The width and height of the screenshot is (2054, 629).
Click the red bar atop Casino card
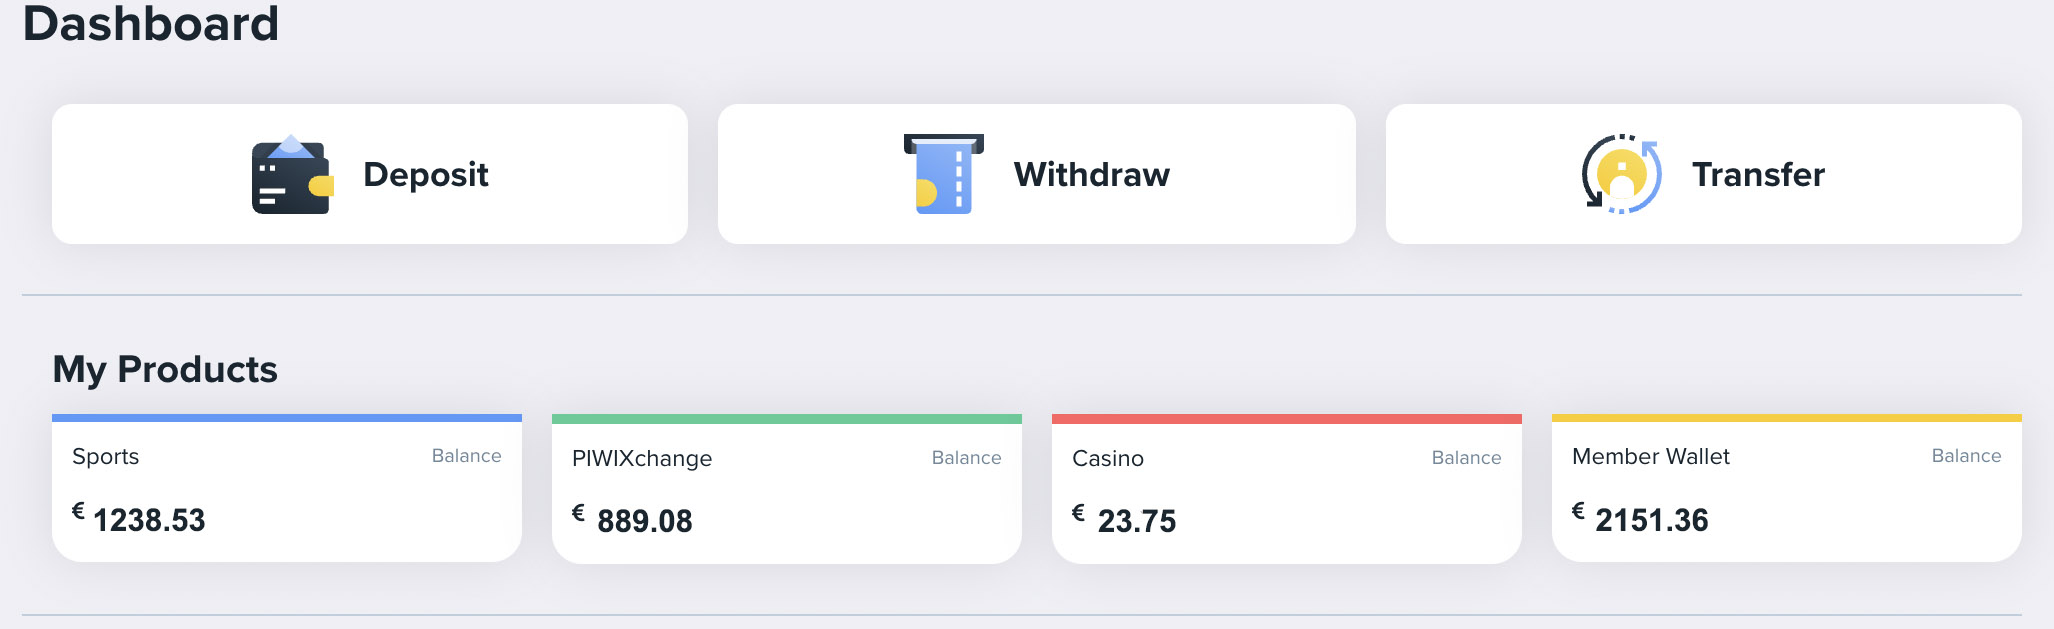[x=1287, y=419]
